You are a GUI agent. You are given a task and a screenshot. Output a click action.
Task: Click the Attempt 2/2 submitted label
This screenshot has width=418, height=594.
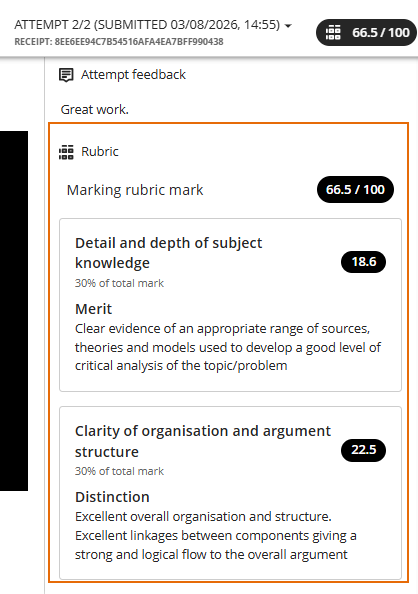147,25
